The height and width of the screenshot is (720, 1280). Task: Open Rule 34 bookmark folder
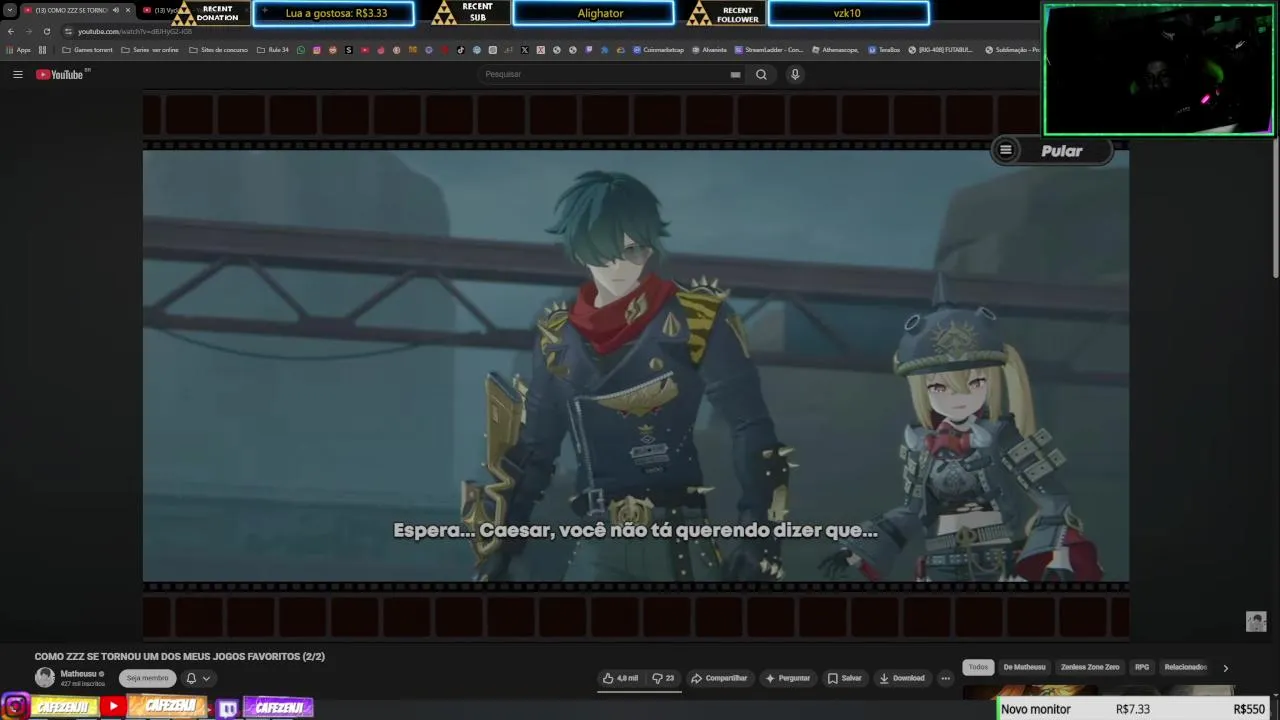coord(273,49)
